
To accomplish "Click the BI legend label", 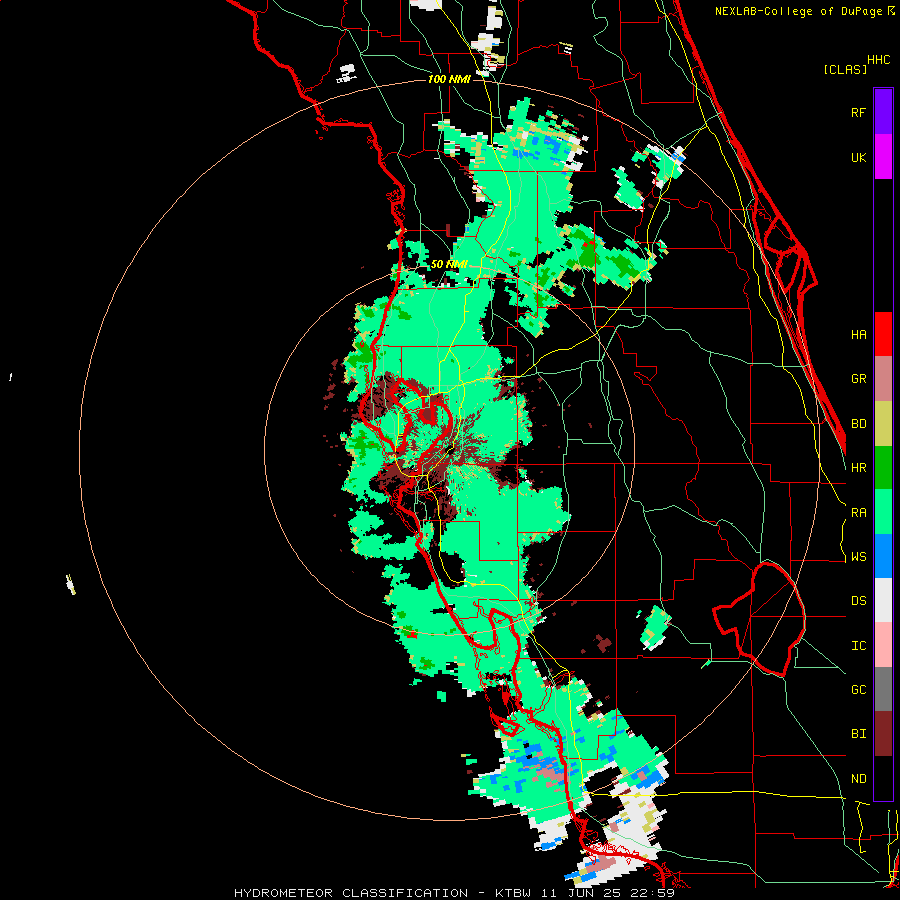I will (x=859, y=734).
